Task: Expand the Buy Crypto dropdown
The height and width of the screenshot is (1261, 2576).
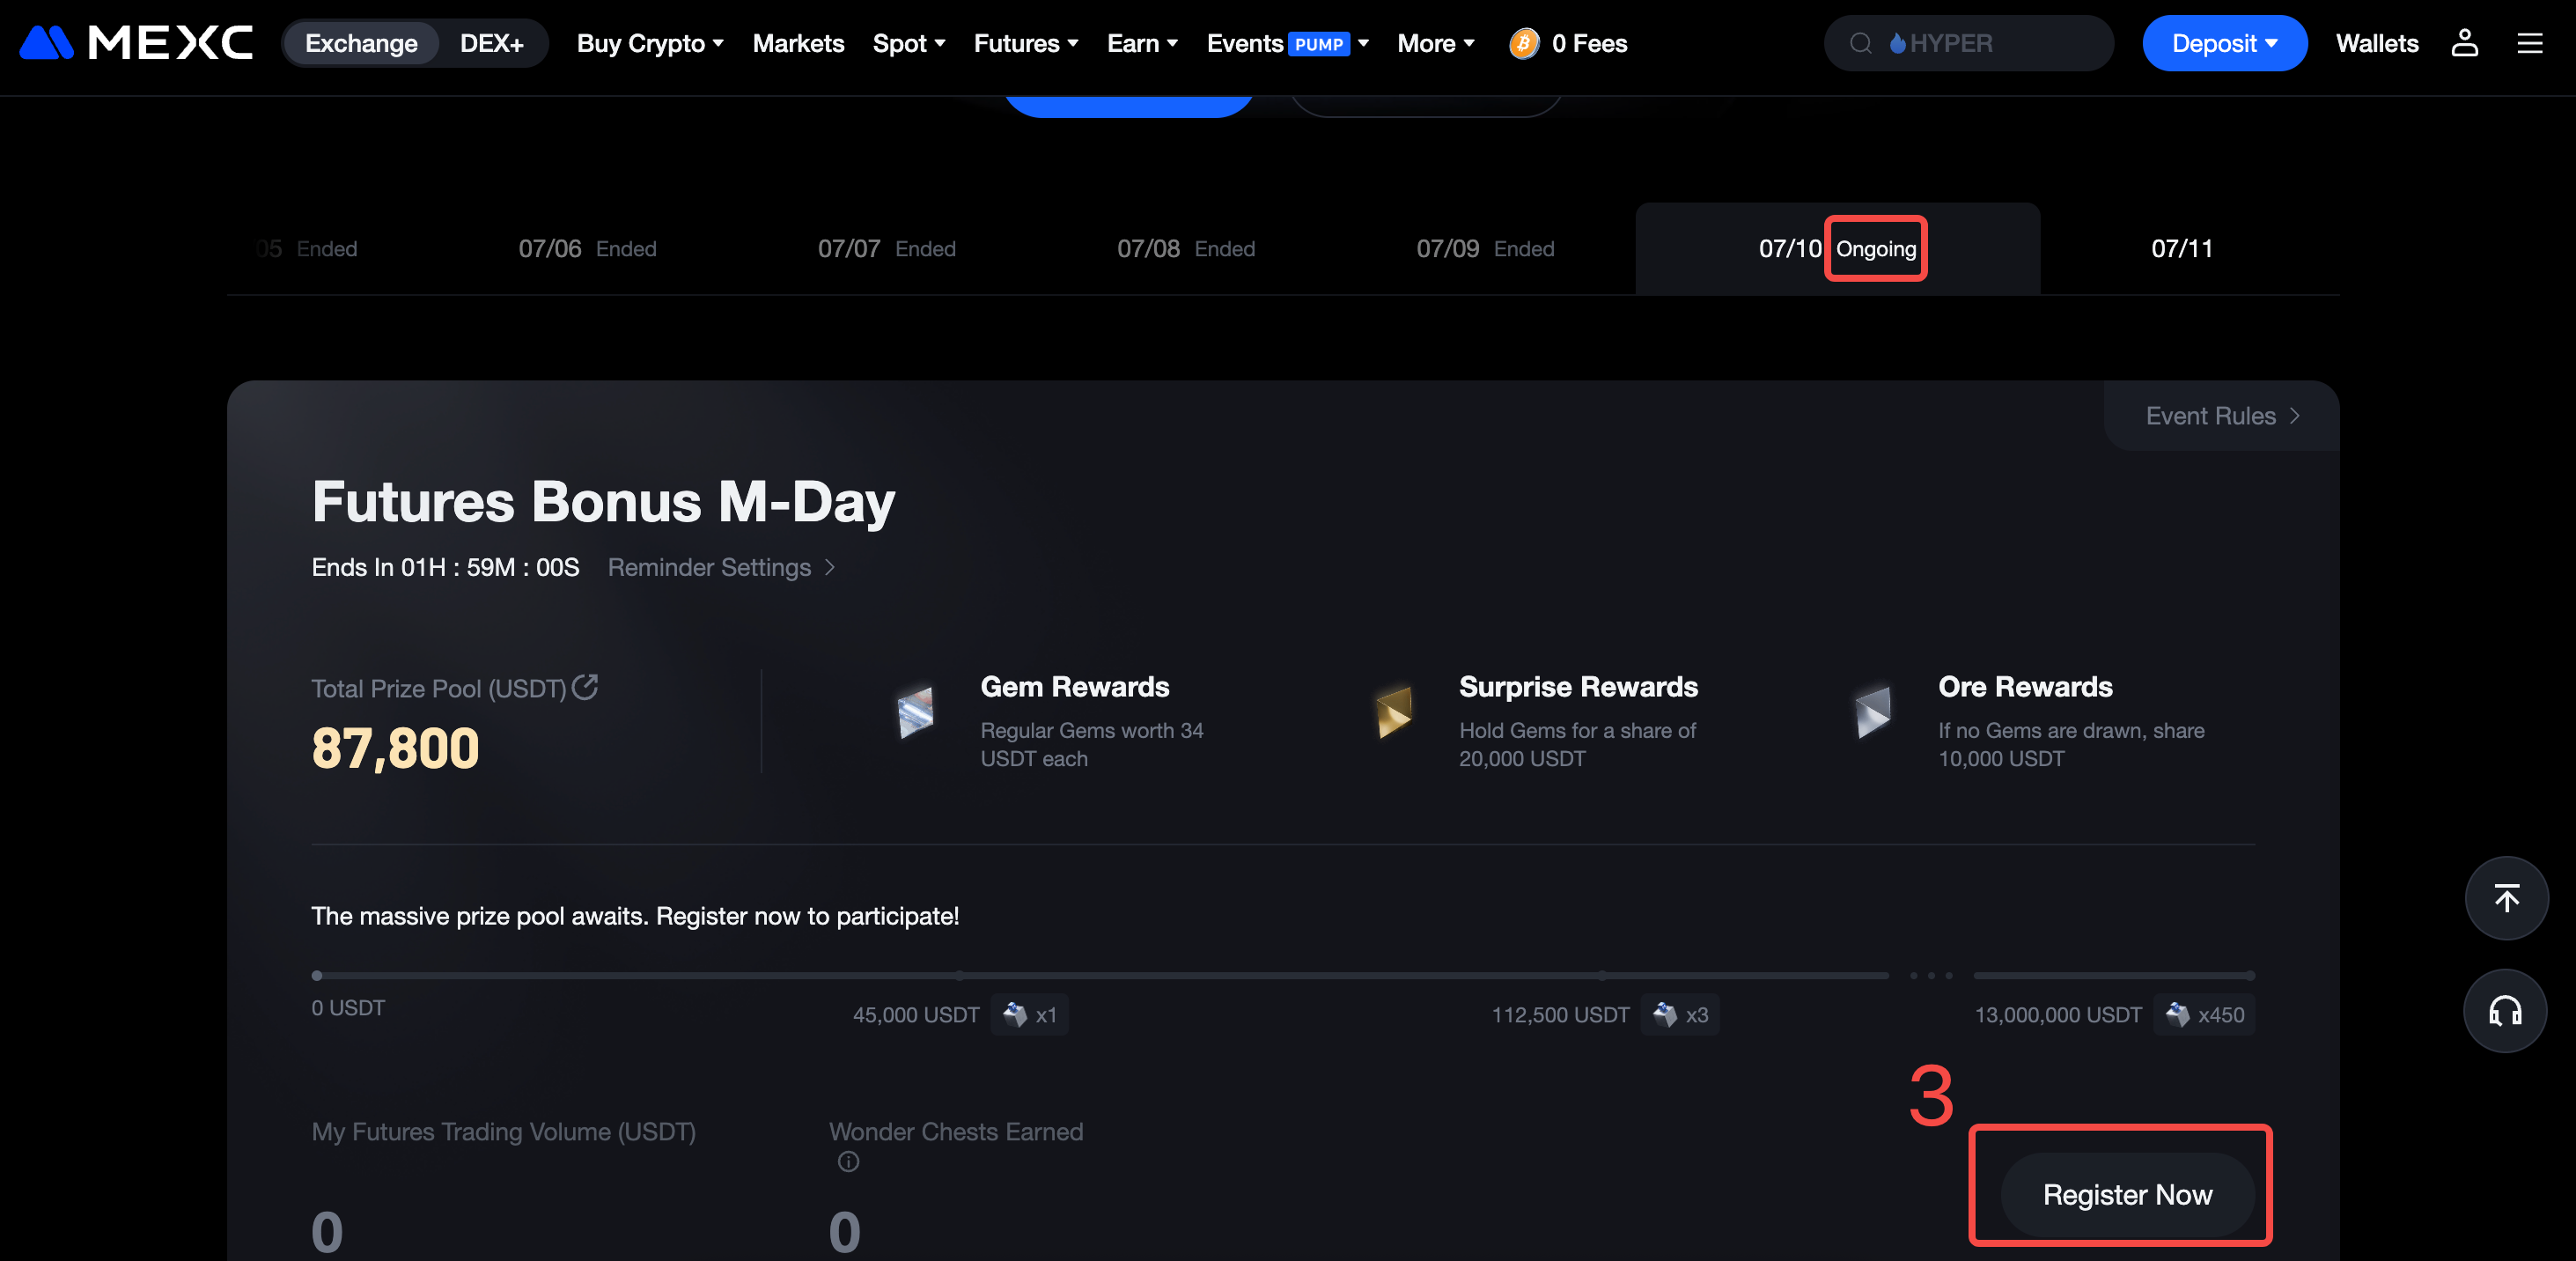Action: tap(650, 43)
